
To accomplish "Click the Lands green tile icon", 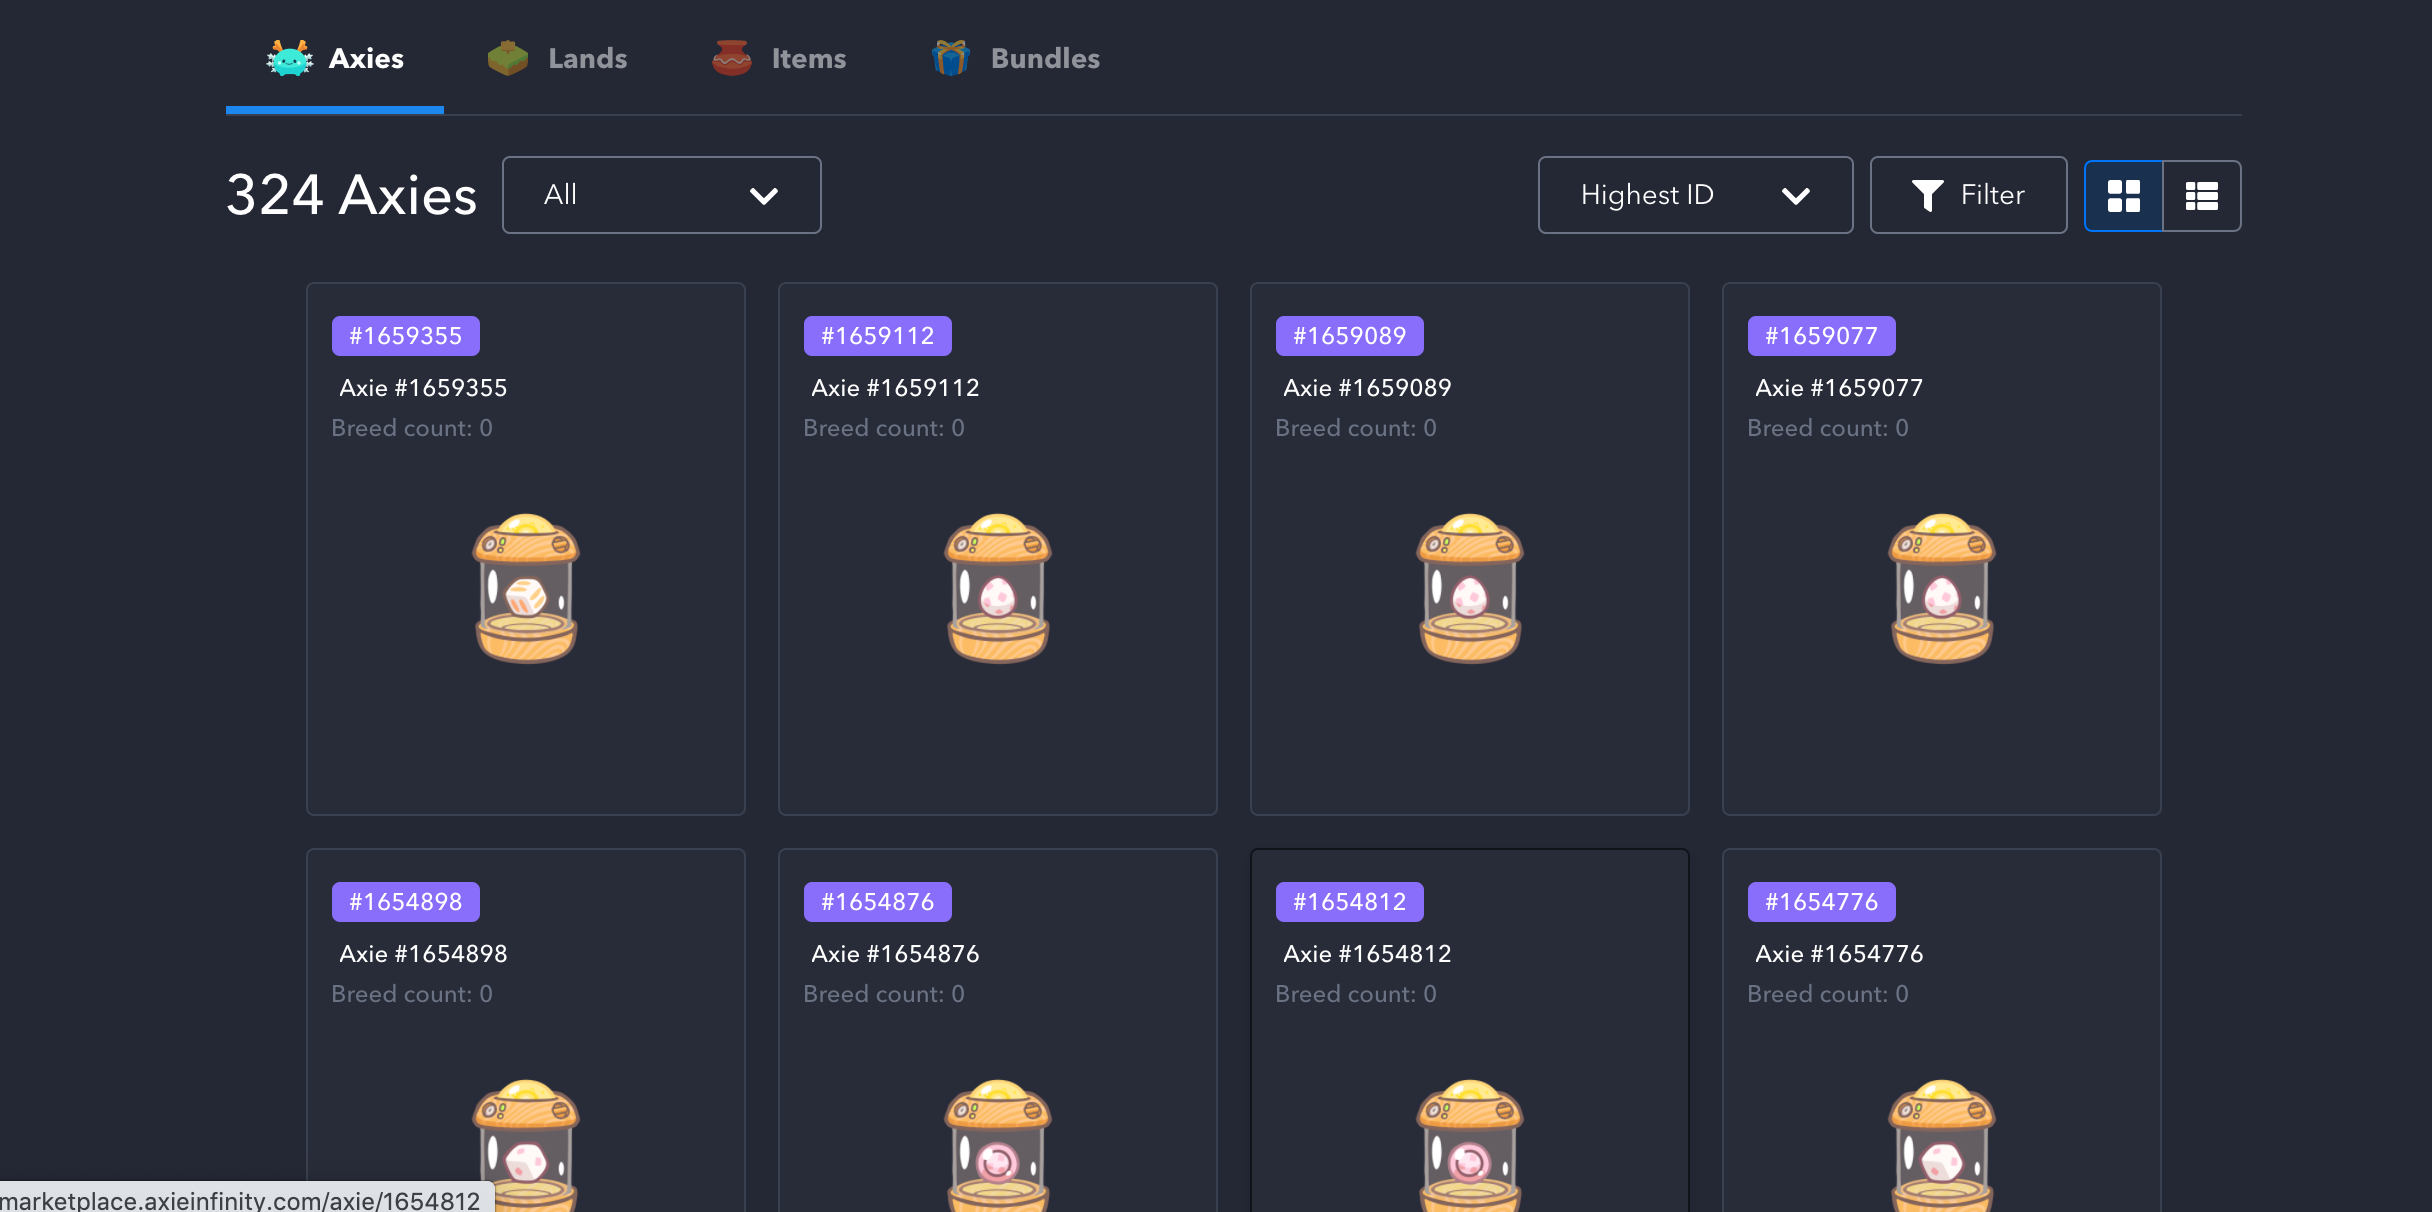I will pyautogui.click(x=508, y=58).
